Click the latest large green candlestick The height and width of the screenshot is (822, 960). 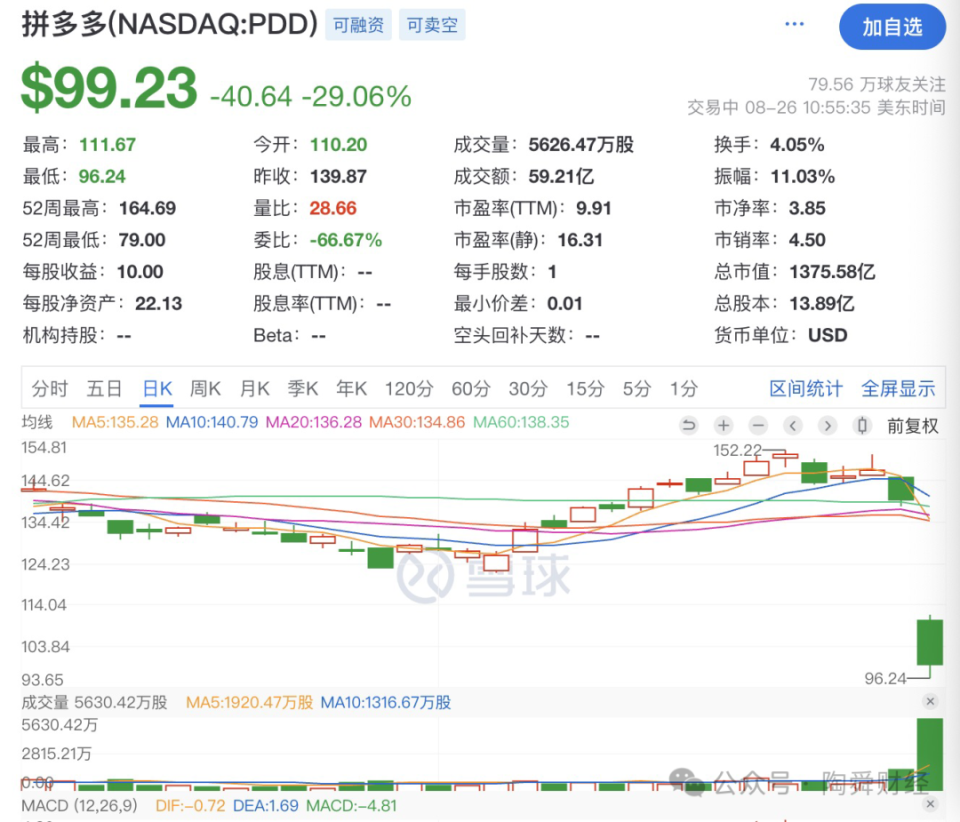point(930,642)
